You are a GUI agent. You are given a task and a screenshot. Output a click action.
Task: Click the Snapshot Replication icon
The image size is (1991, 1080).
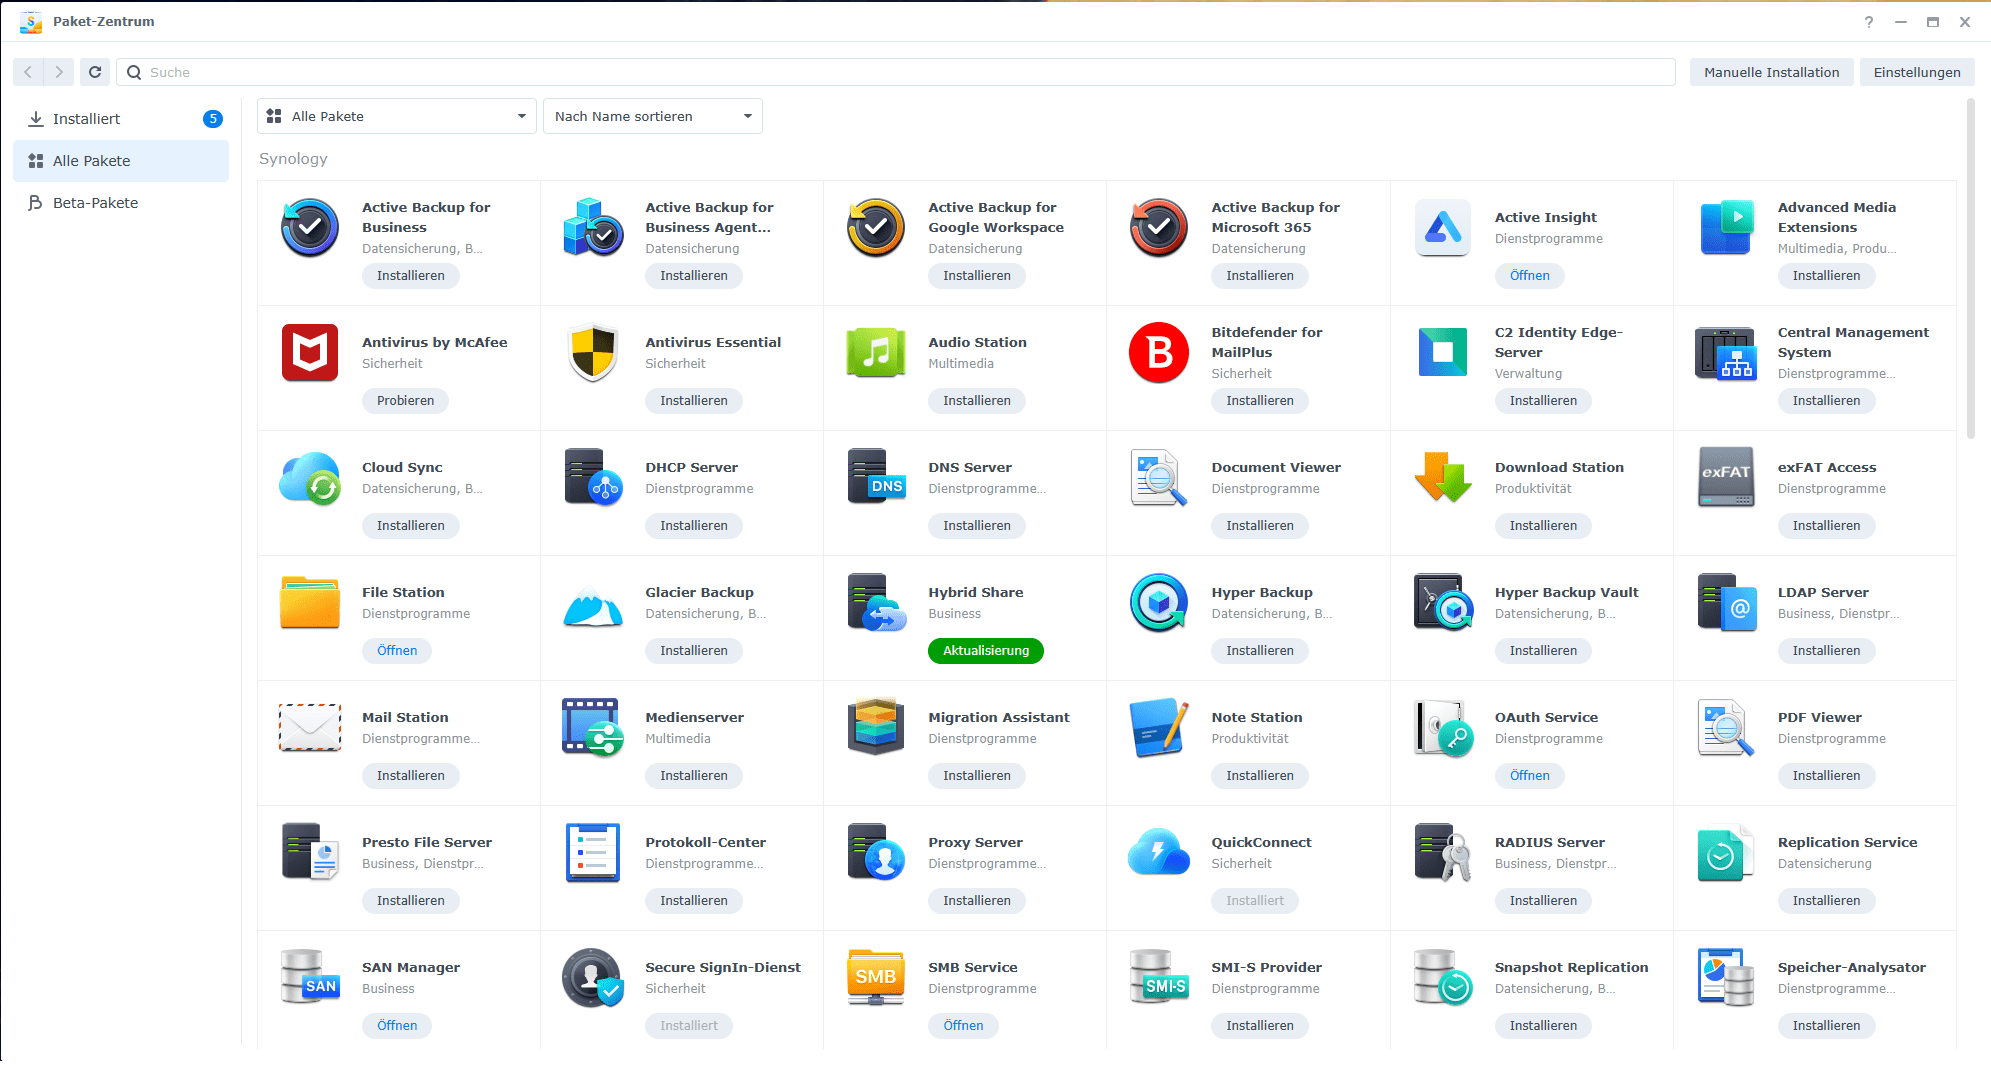1442,977
